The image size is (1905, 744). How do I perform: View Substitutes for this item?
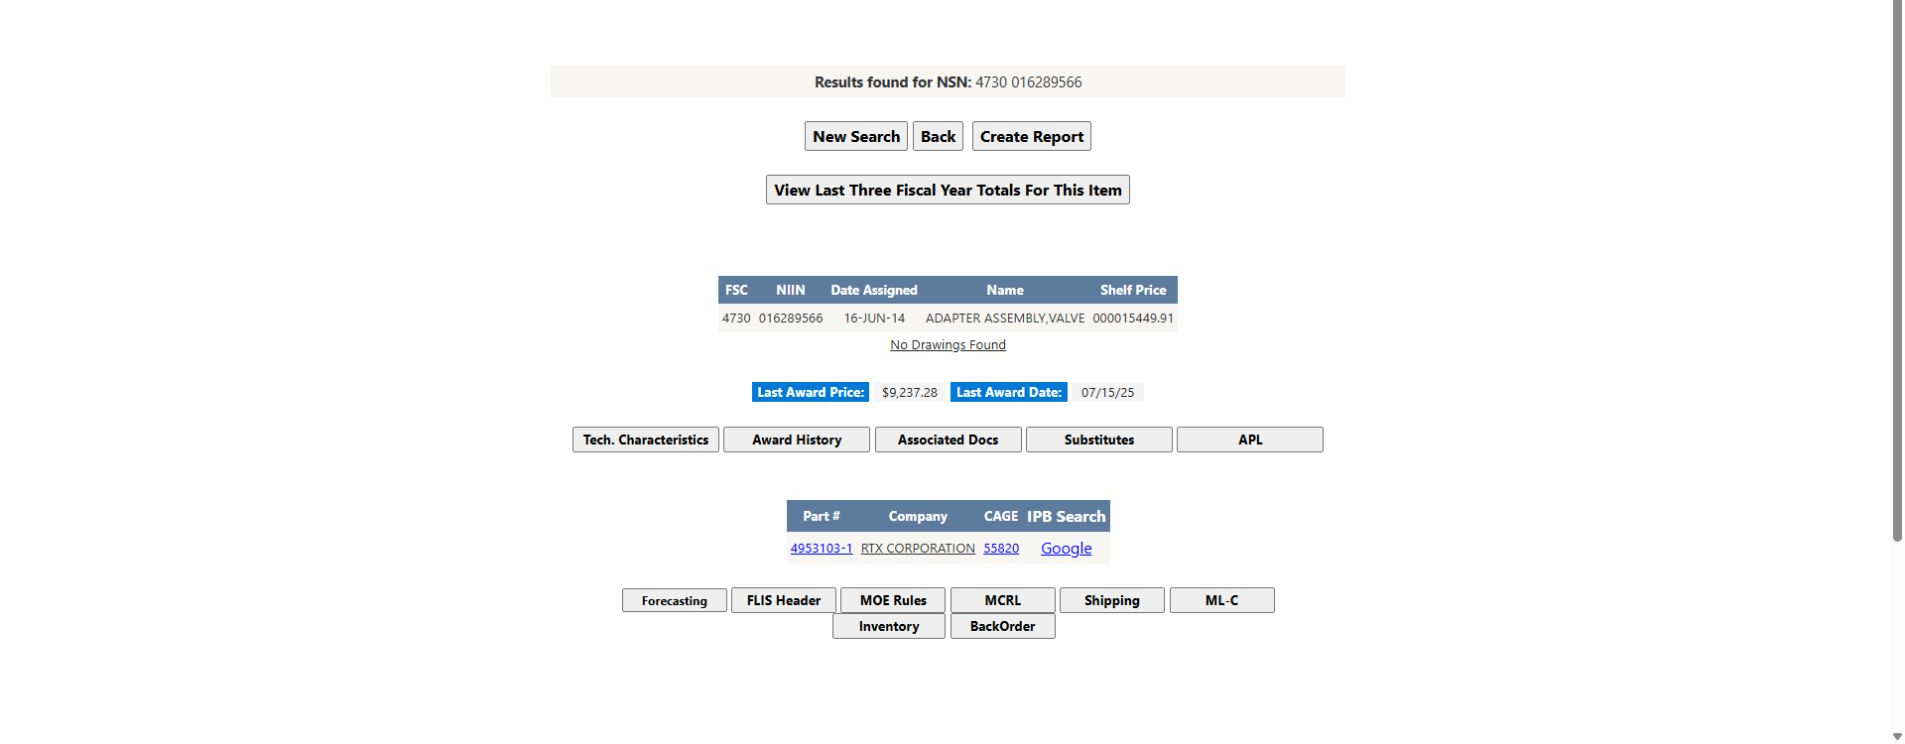1099,440
